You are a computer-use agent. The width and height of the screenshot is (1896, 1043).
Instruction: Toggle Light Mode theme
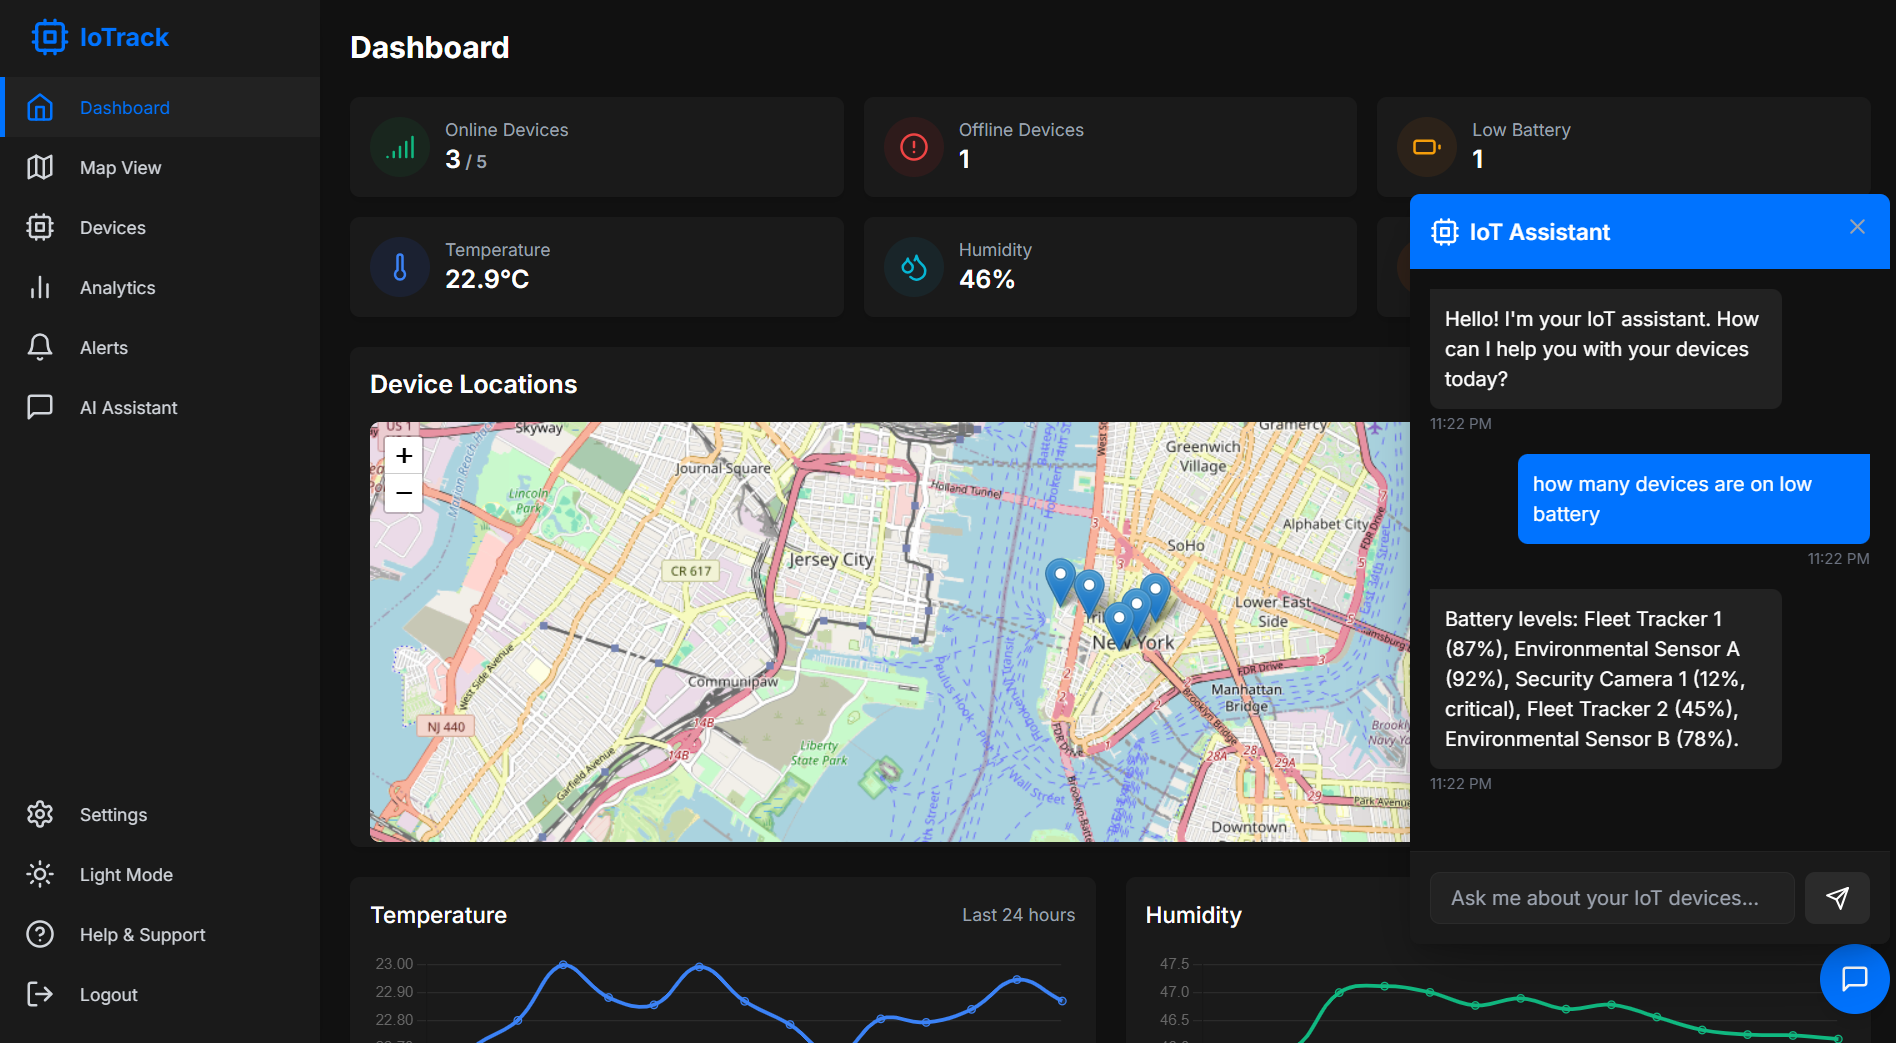(x=126, y=875)
